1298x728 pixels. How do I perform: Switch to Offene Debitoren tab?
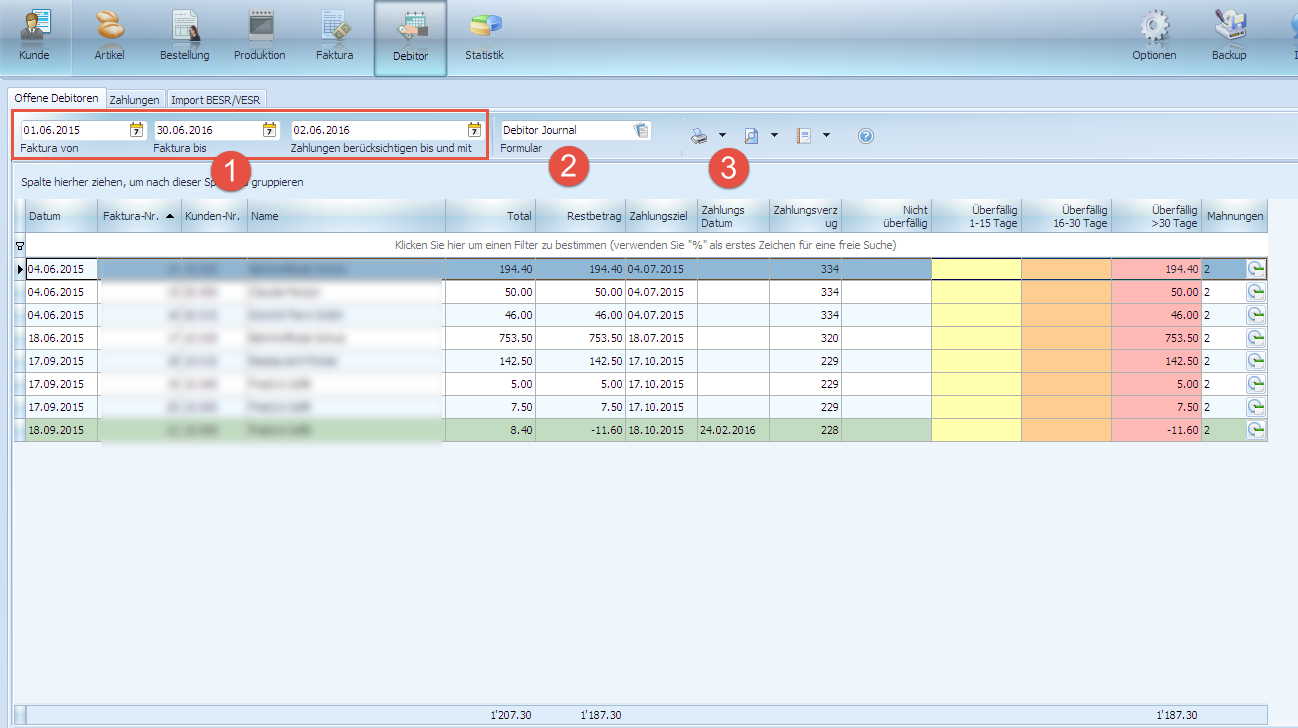pyautogui.click(x=56, y=99)
